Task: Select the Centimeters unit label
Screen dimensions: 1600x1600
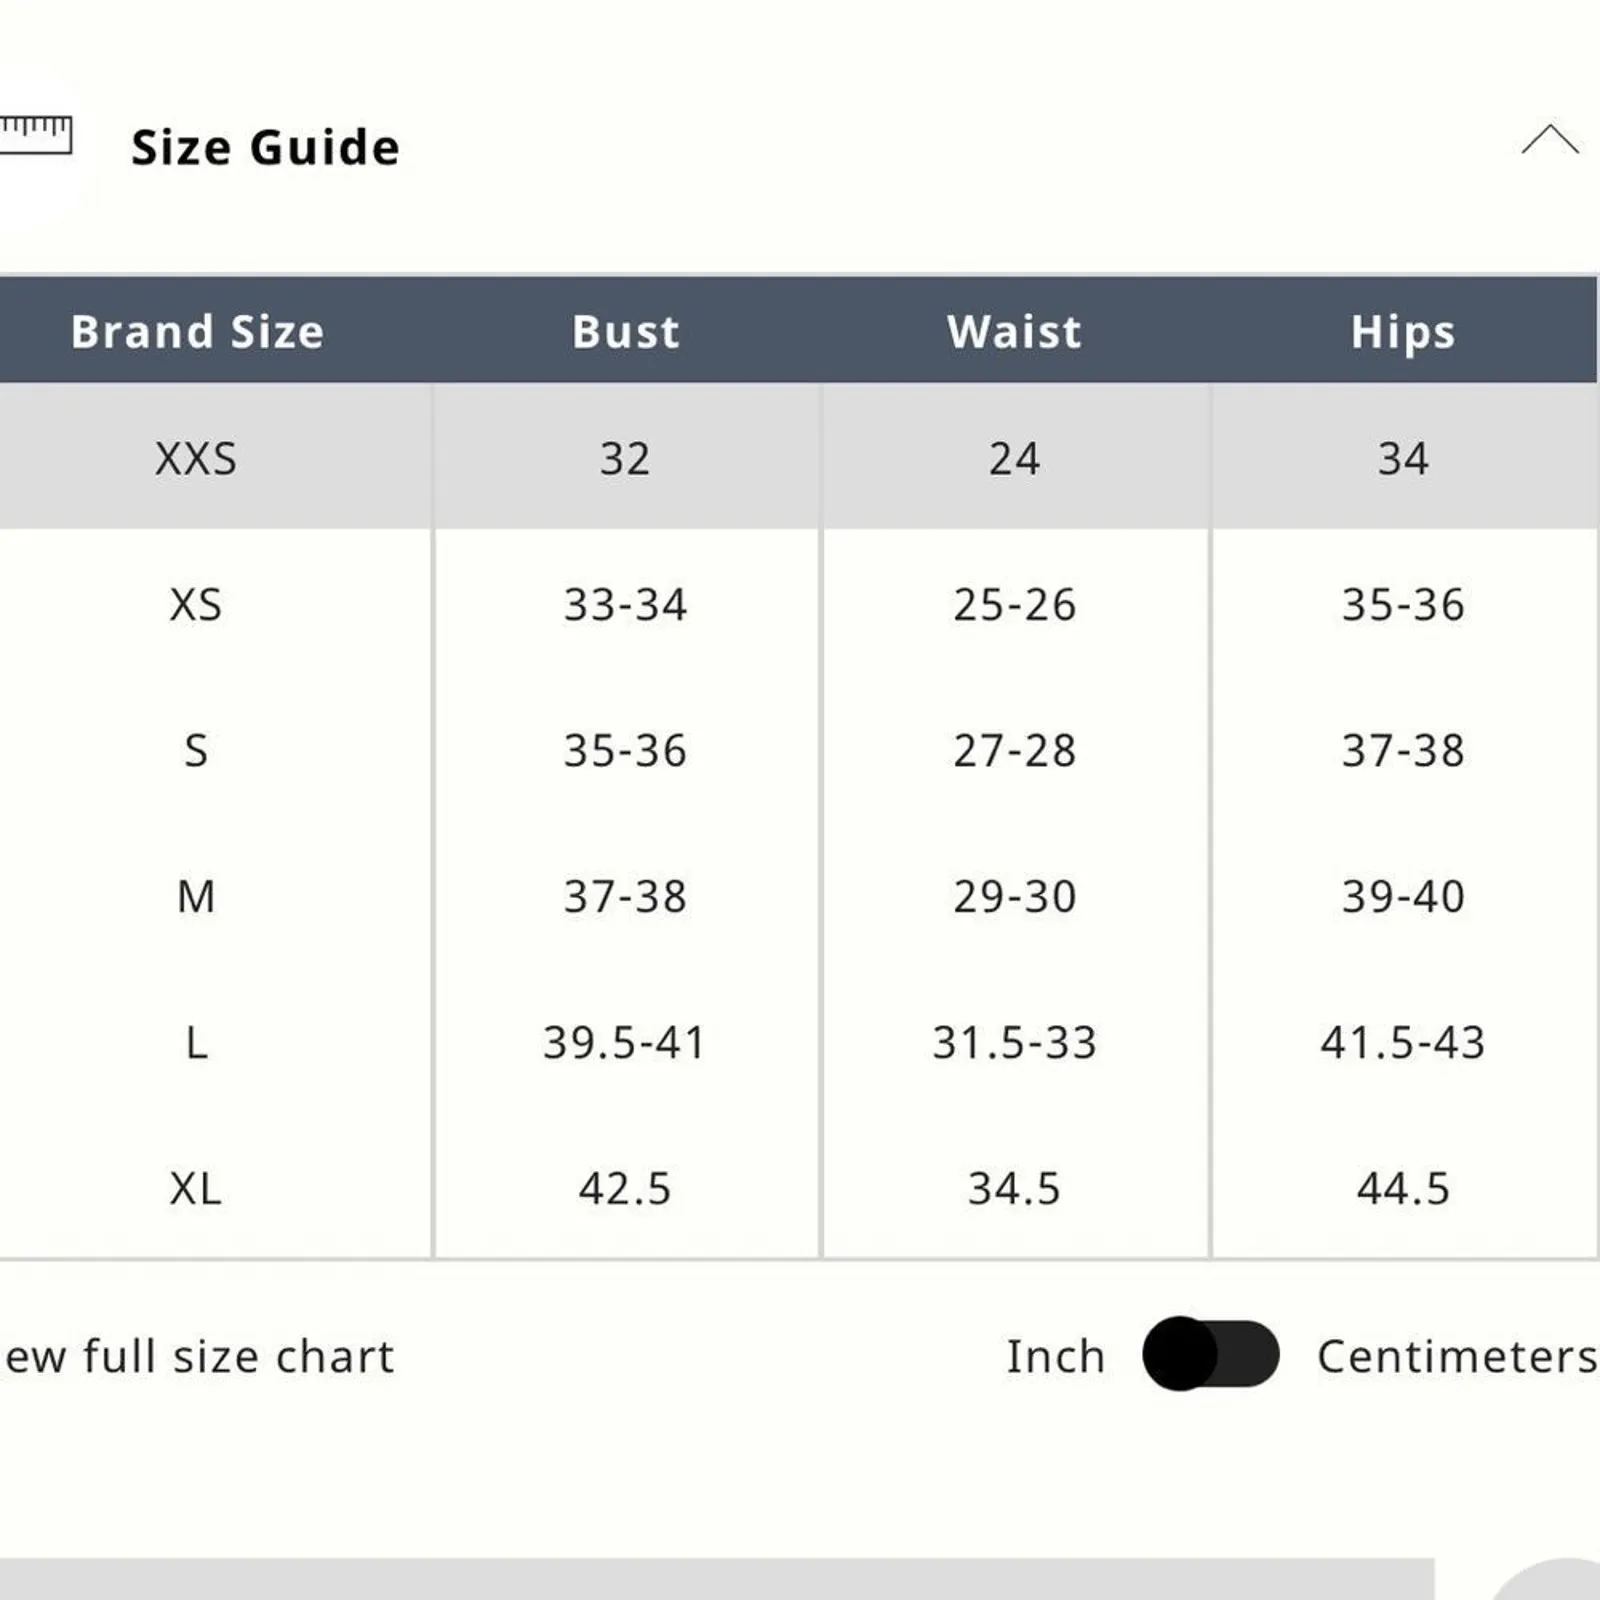Action: [1456, 1356]
